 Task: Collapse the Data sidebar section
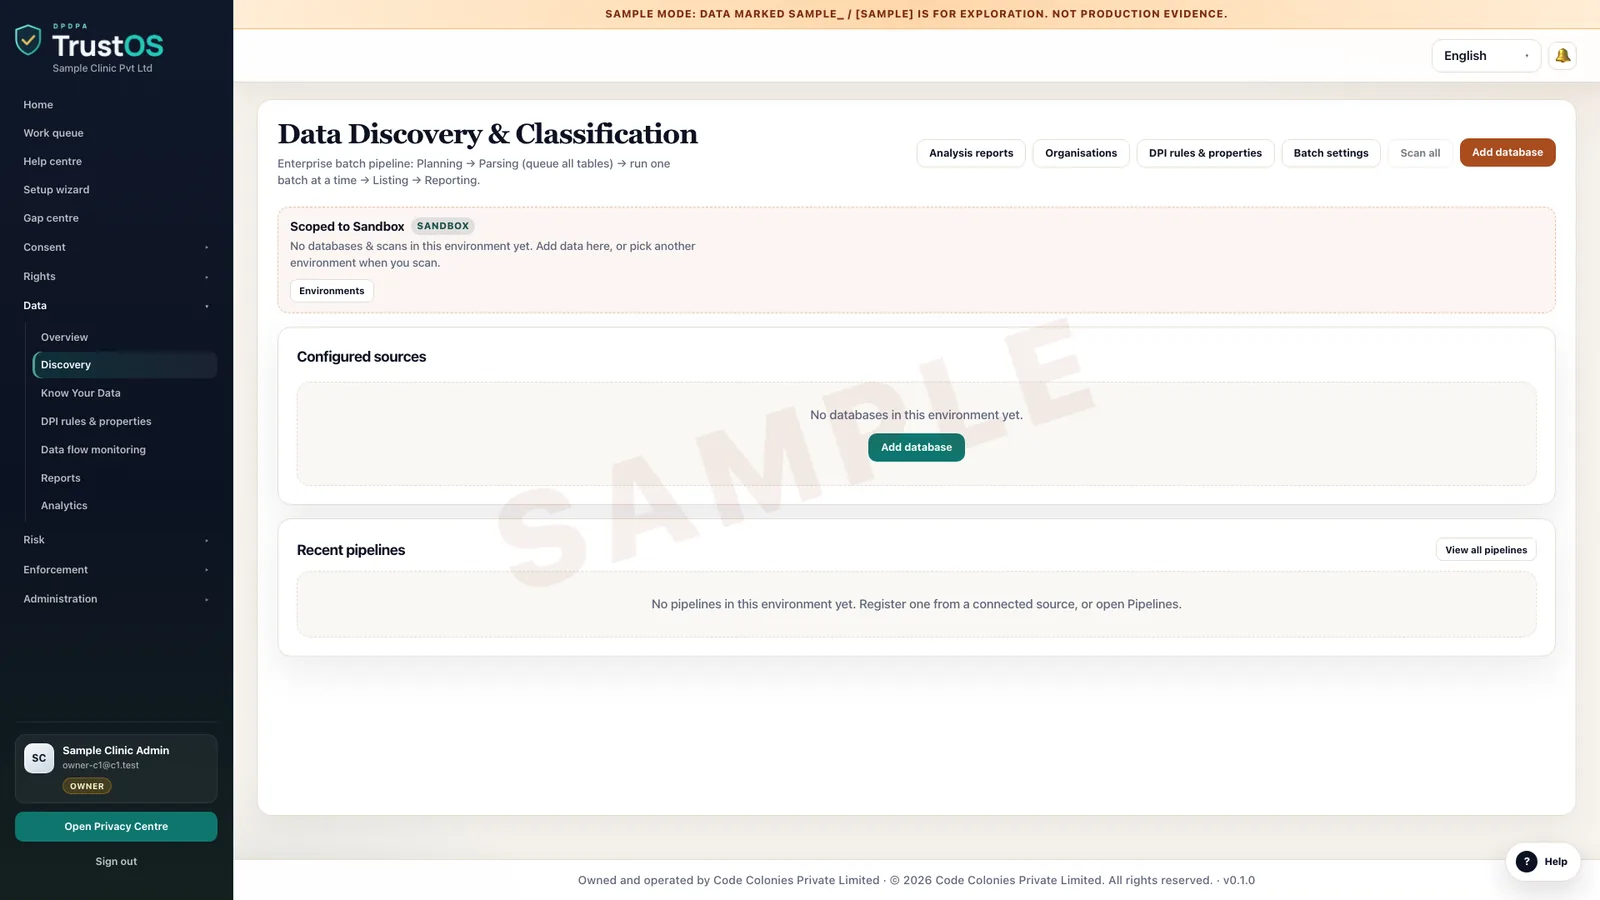point(116,306)
